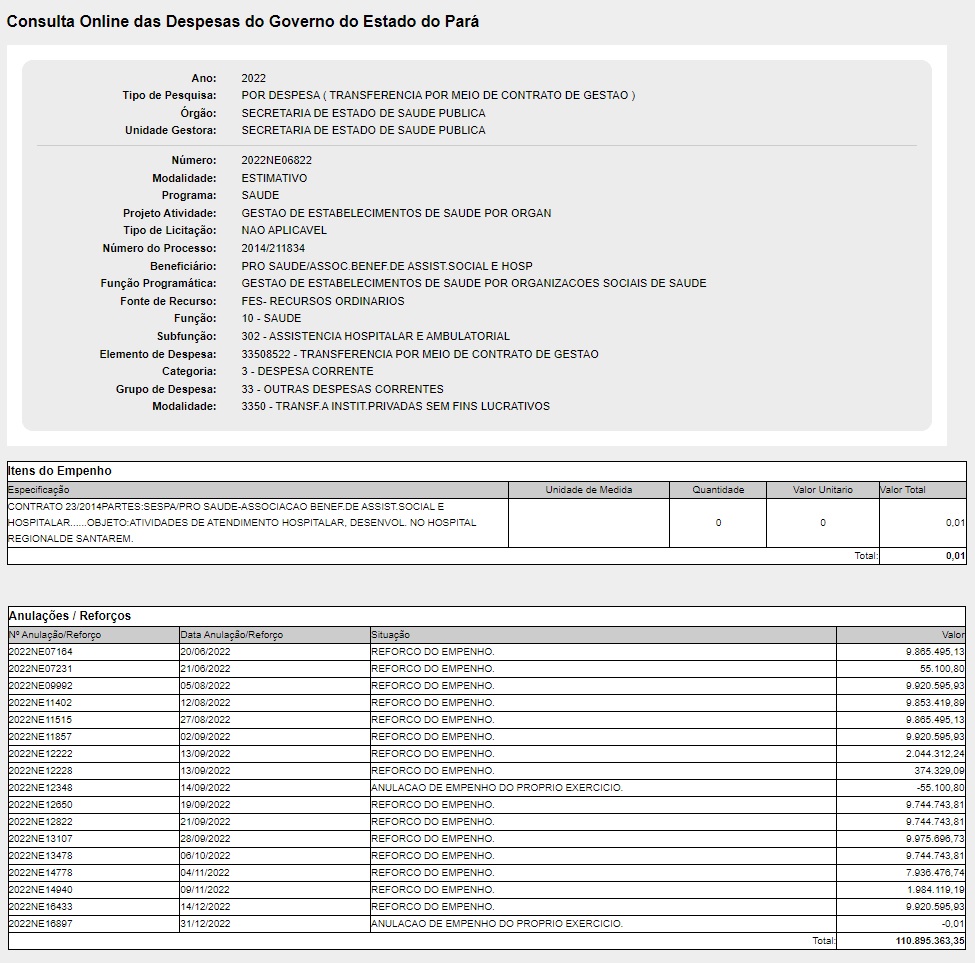Click the 'Anulações / Reforços' section header
975x963 pixels.
(70, 616)
